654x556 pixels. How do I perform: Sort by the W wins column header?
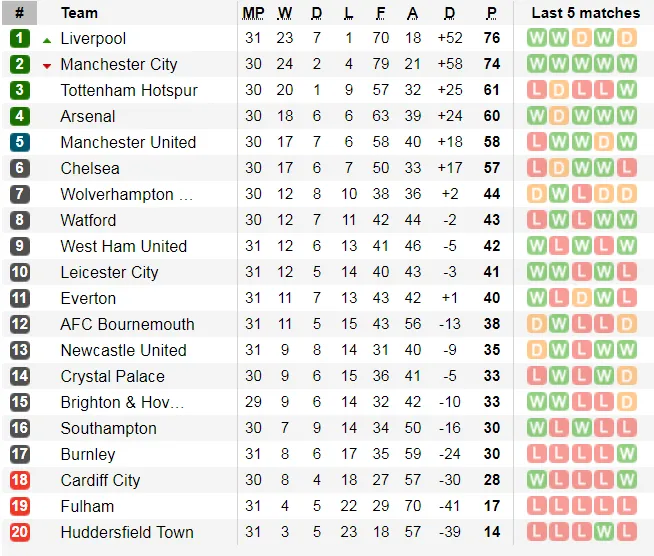pos(285,13)
